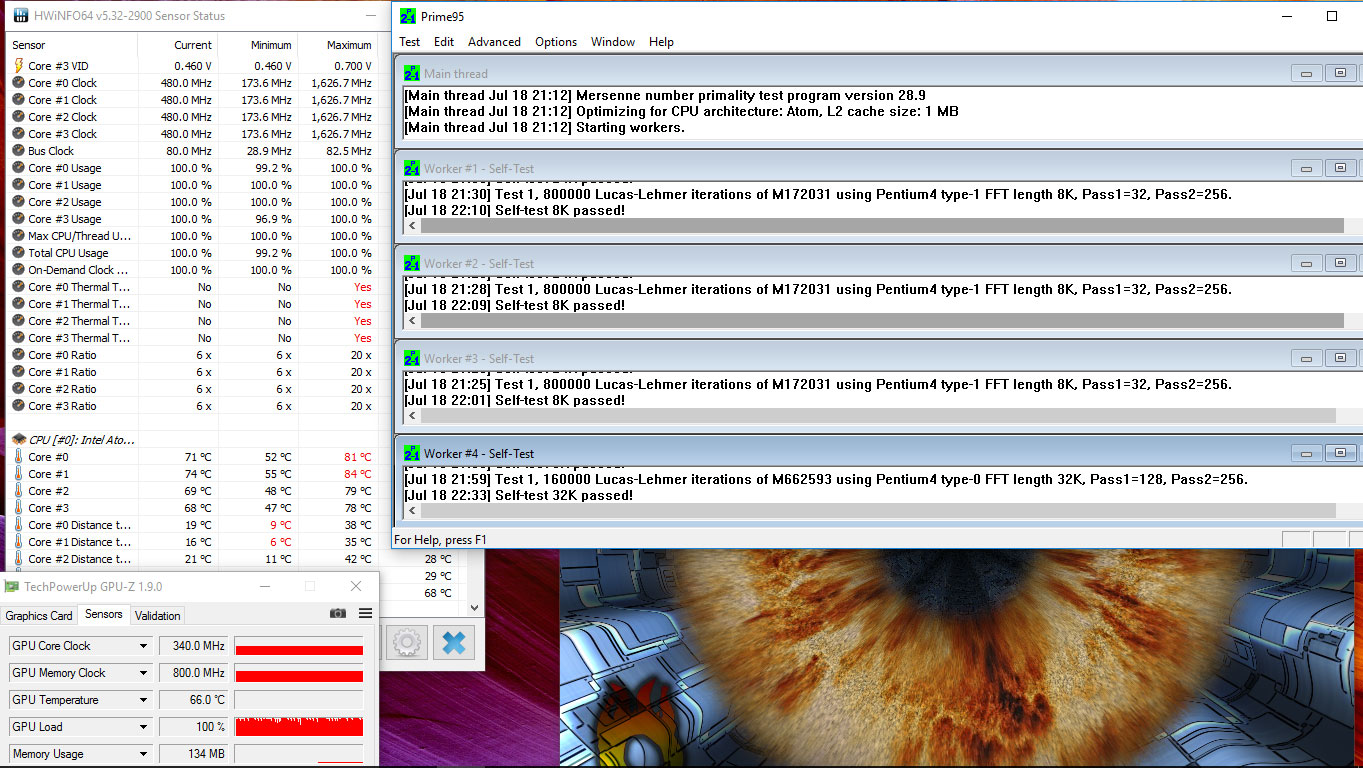Click the Prime95 title bar icon
Image resolution: width=1363 pixels, height=768 pixels.
point(407,16)
